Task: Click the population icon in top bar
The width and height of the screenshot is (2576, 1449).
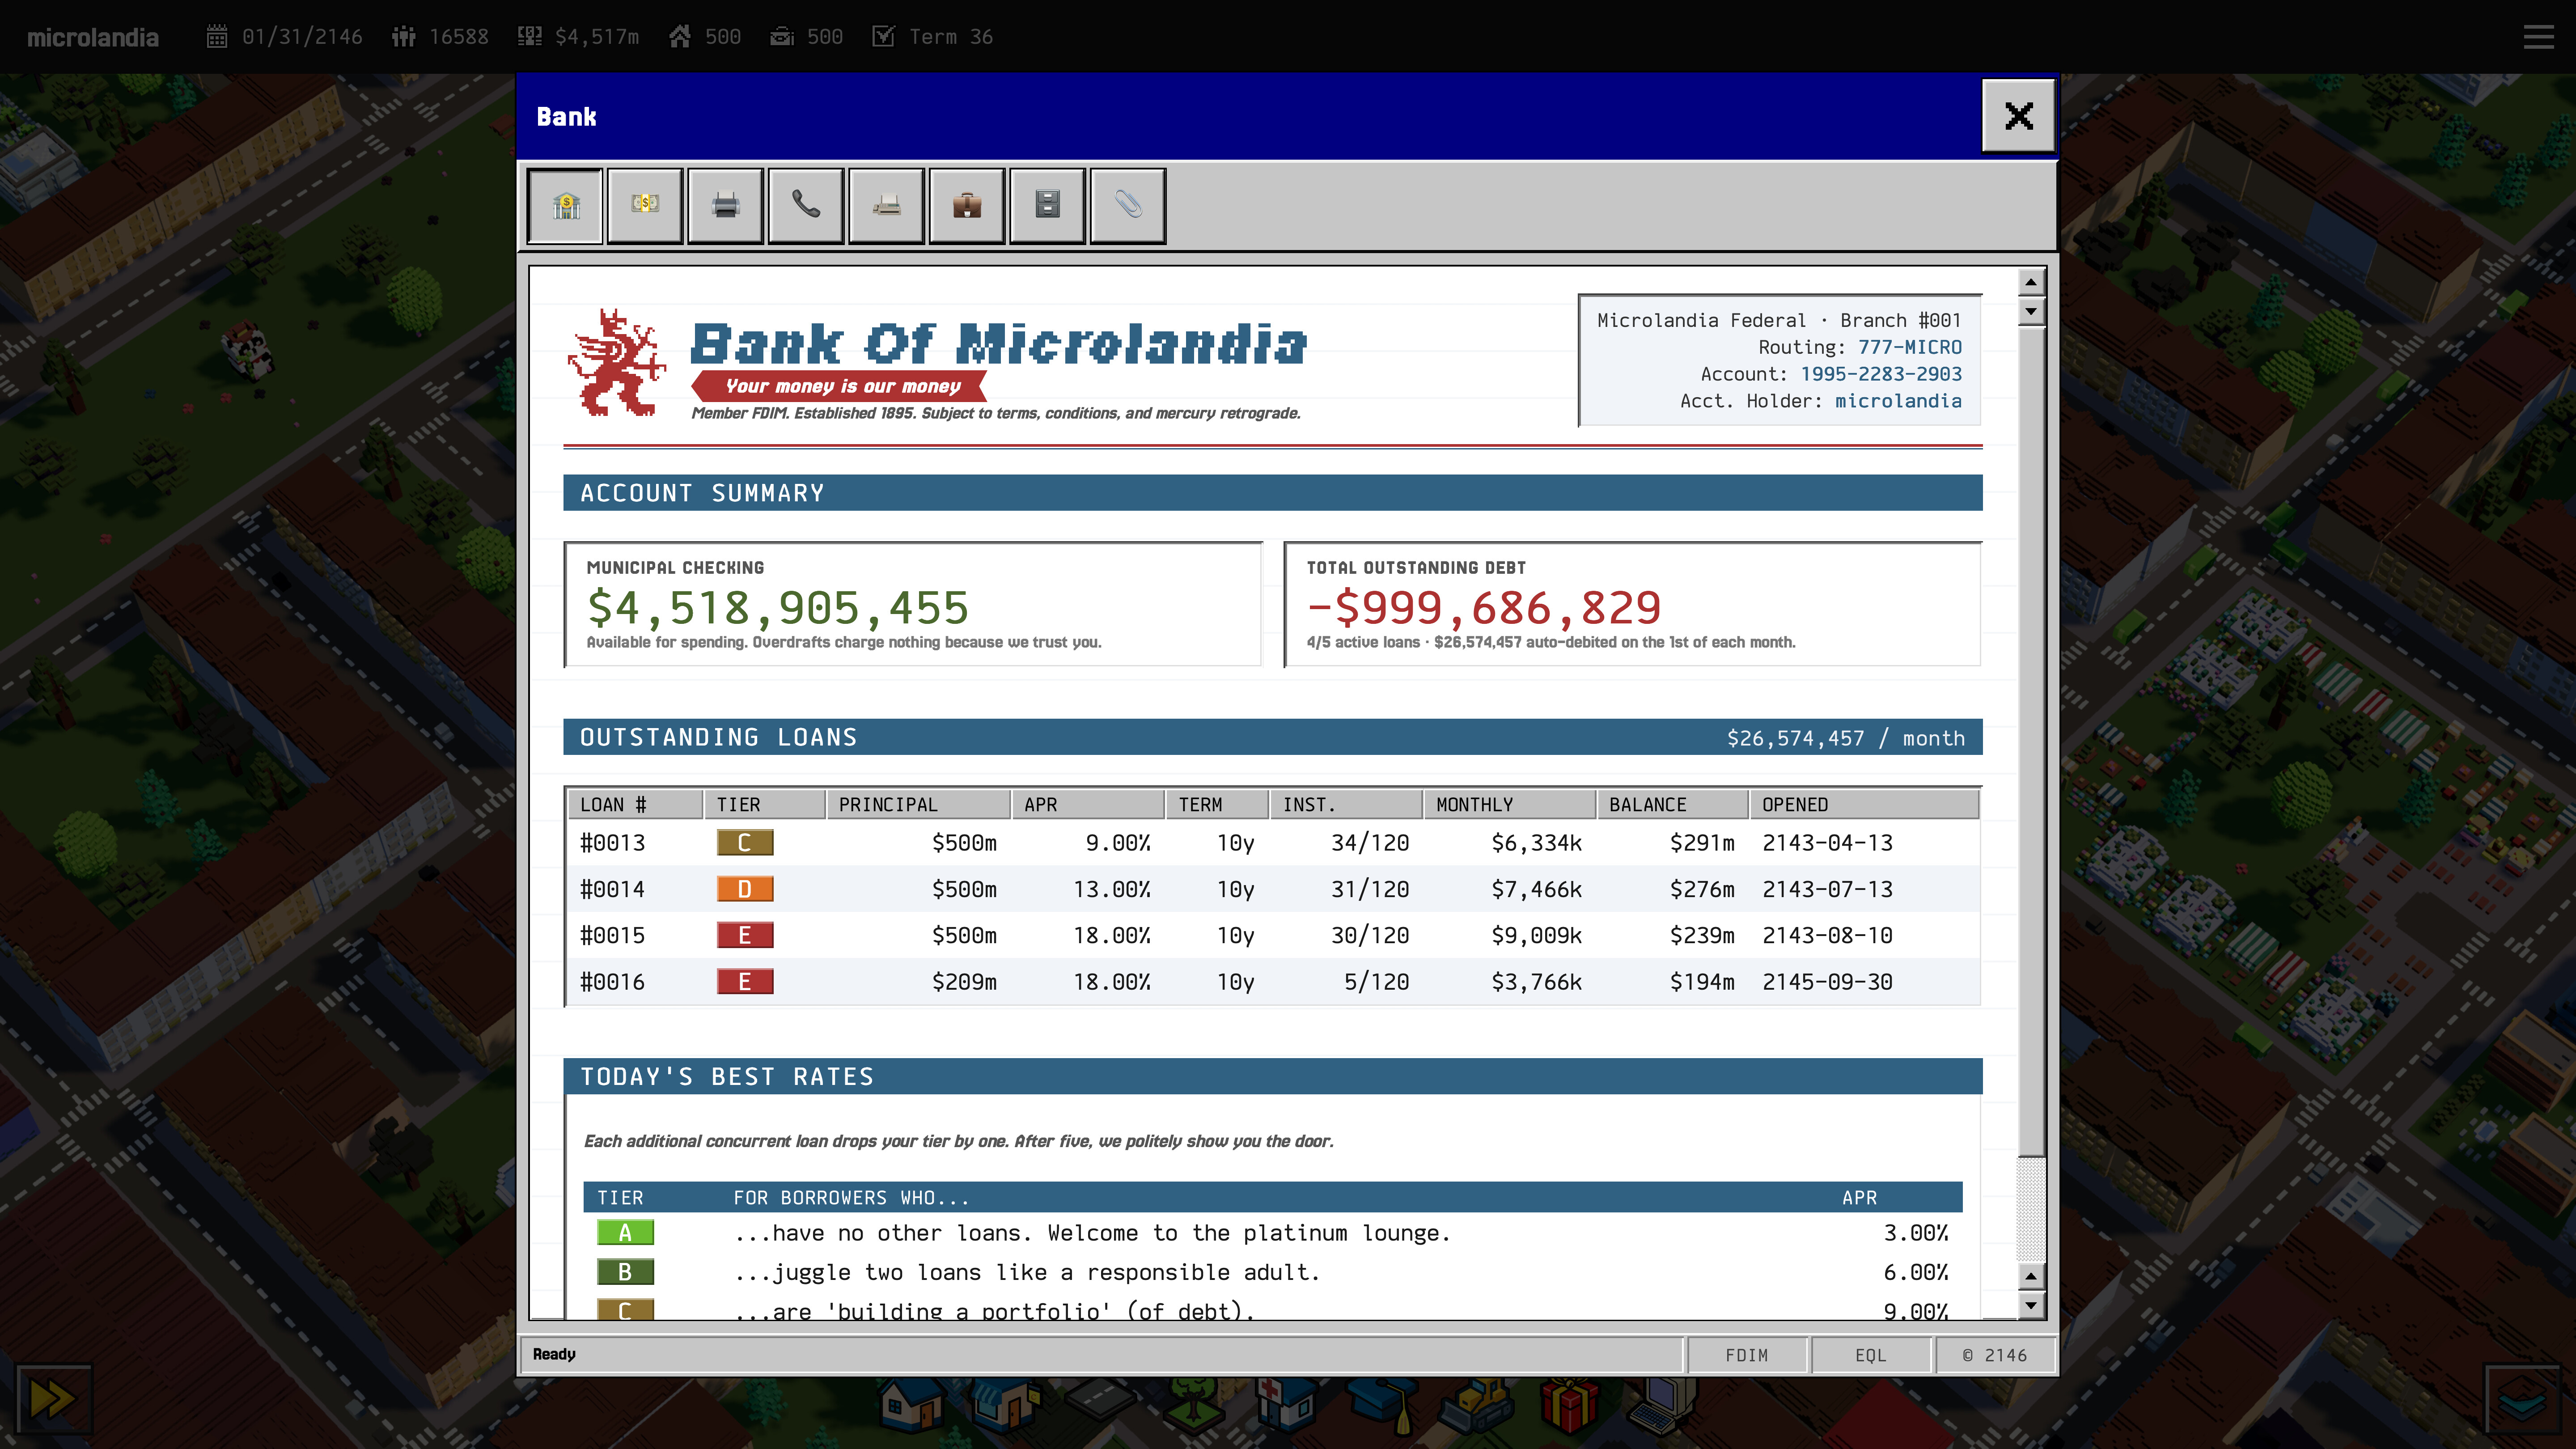Action: 403,37
